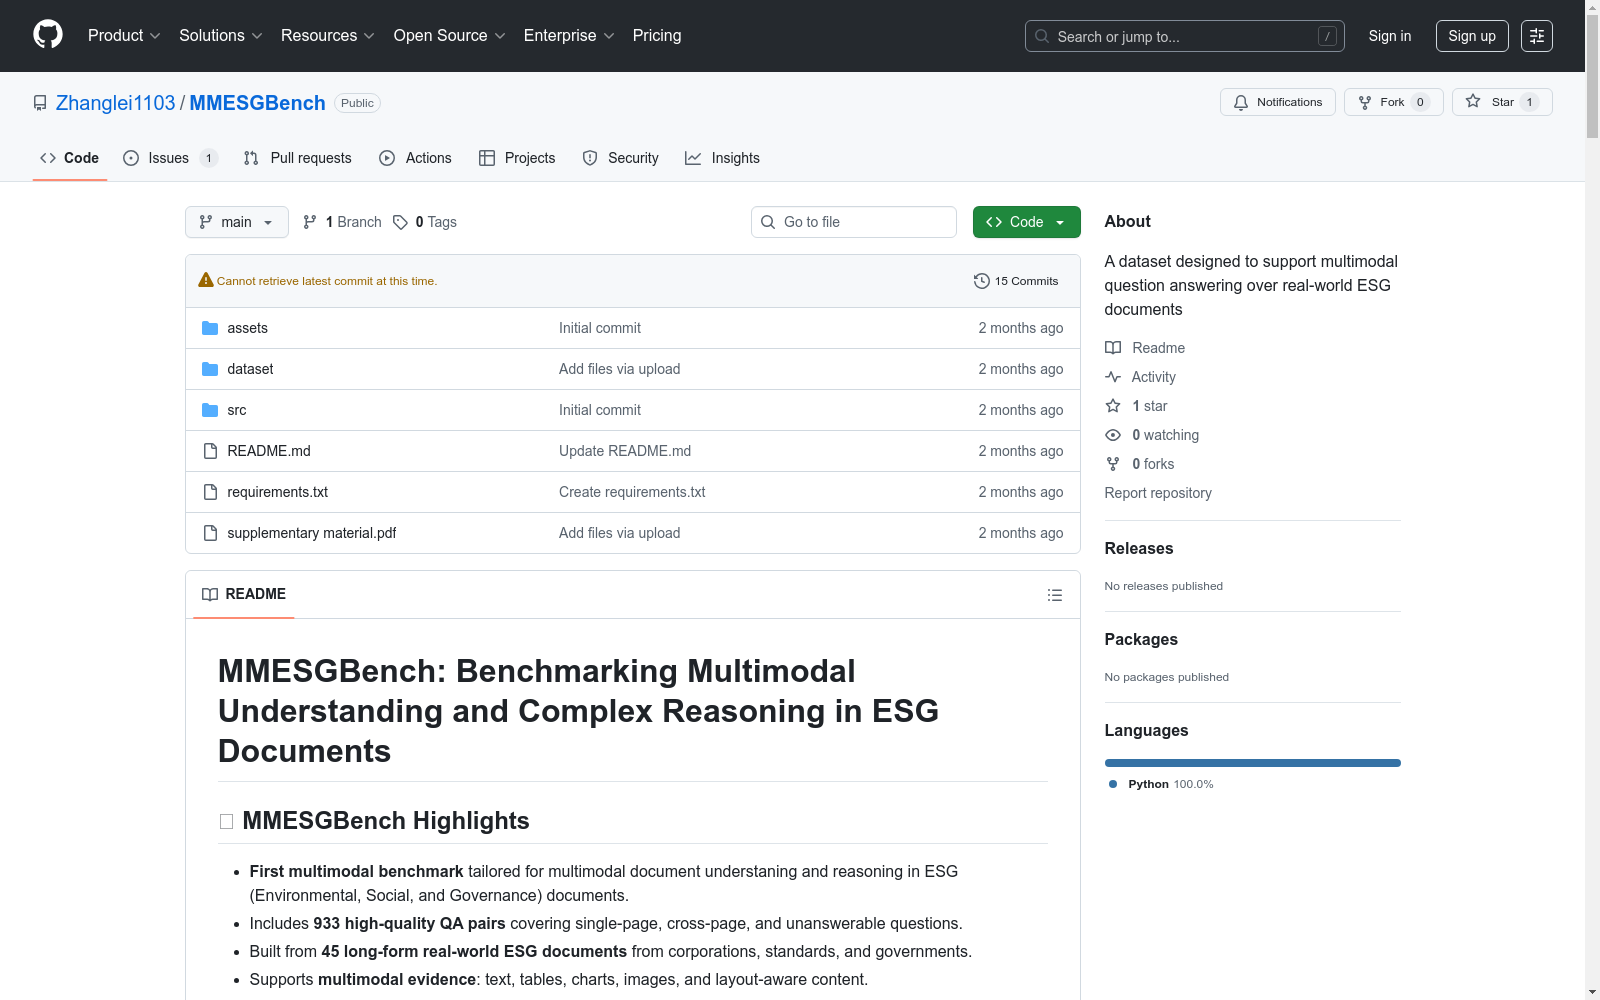
Task: Click the Activity pulse icon in About
Action: tap(1113, 377)
